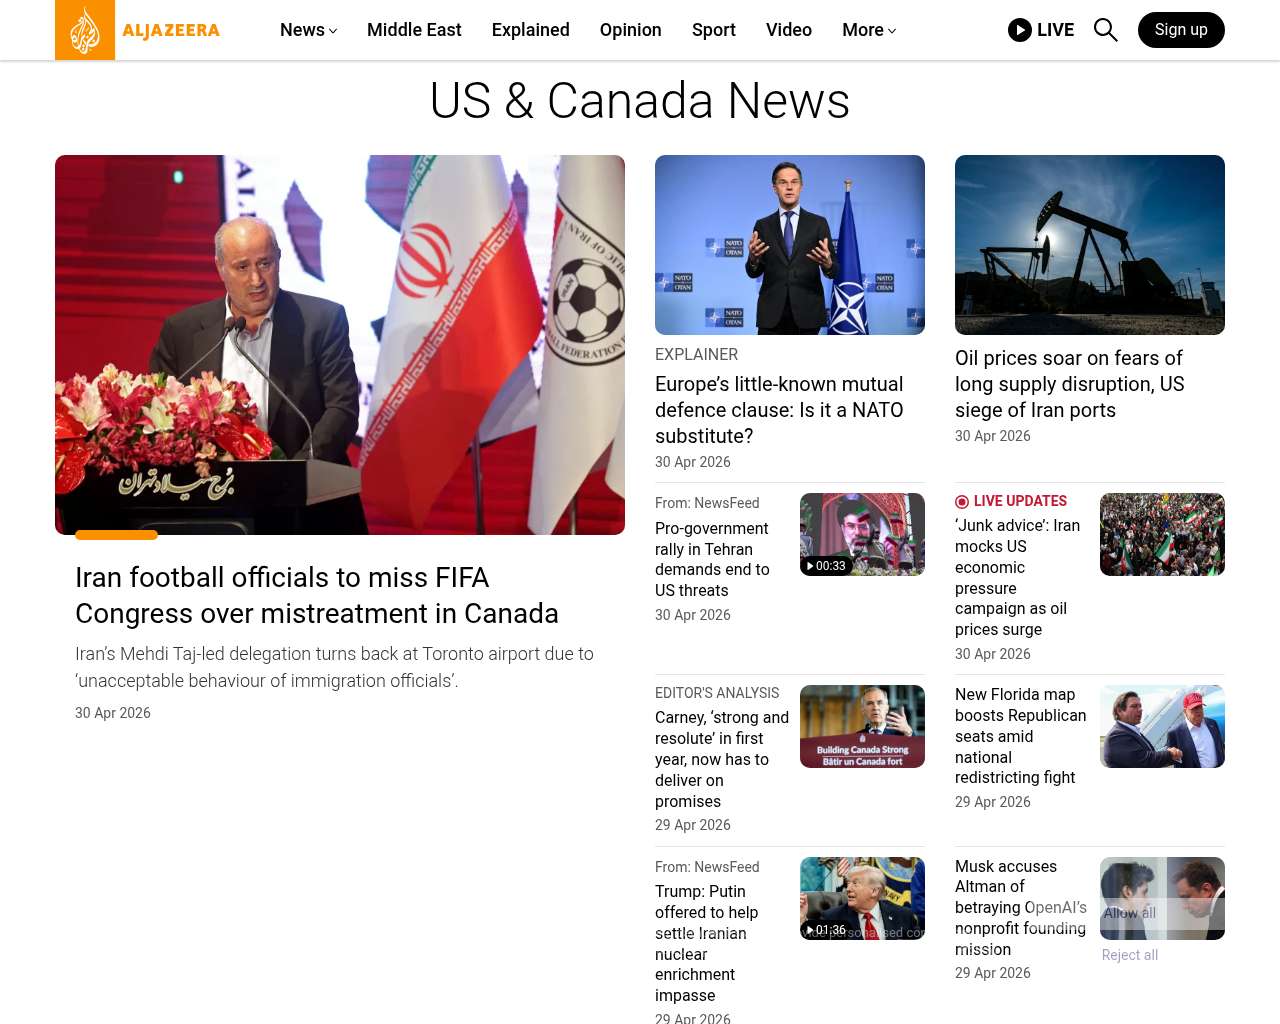1280x1024 pixels.
Task: Play the Trump Putin video thumbnail
Action: pos(862,898)
